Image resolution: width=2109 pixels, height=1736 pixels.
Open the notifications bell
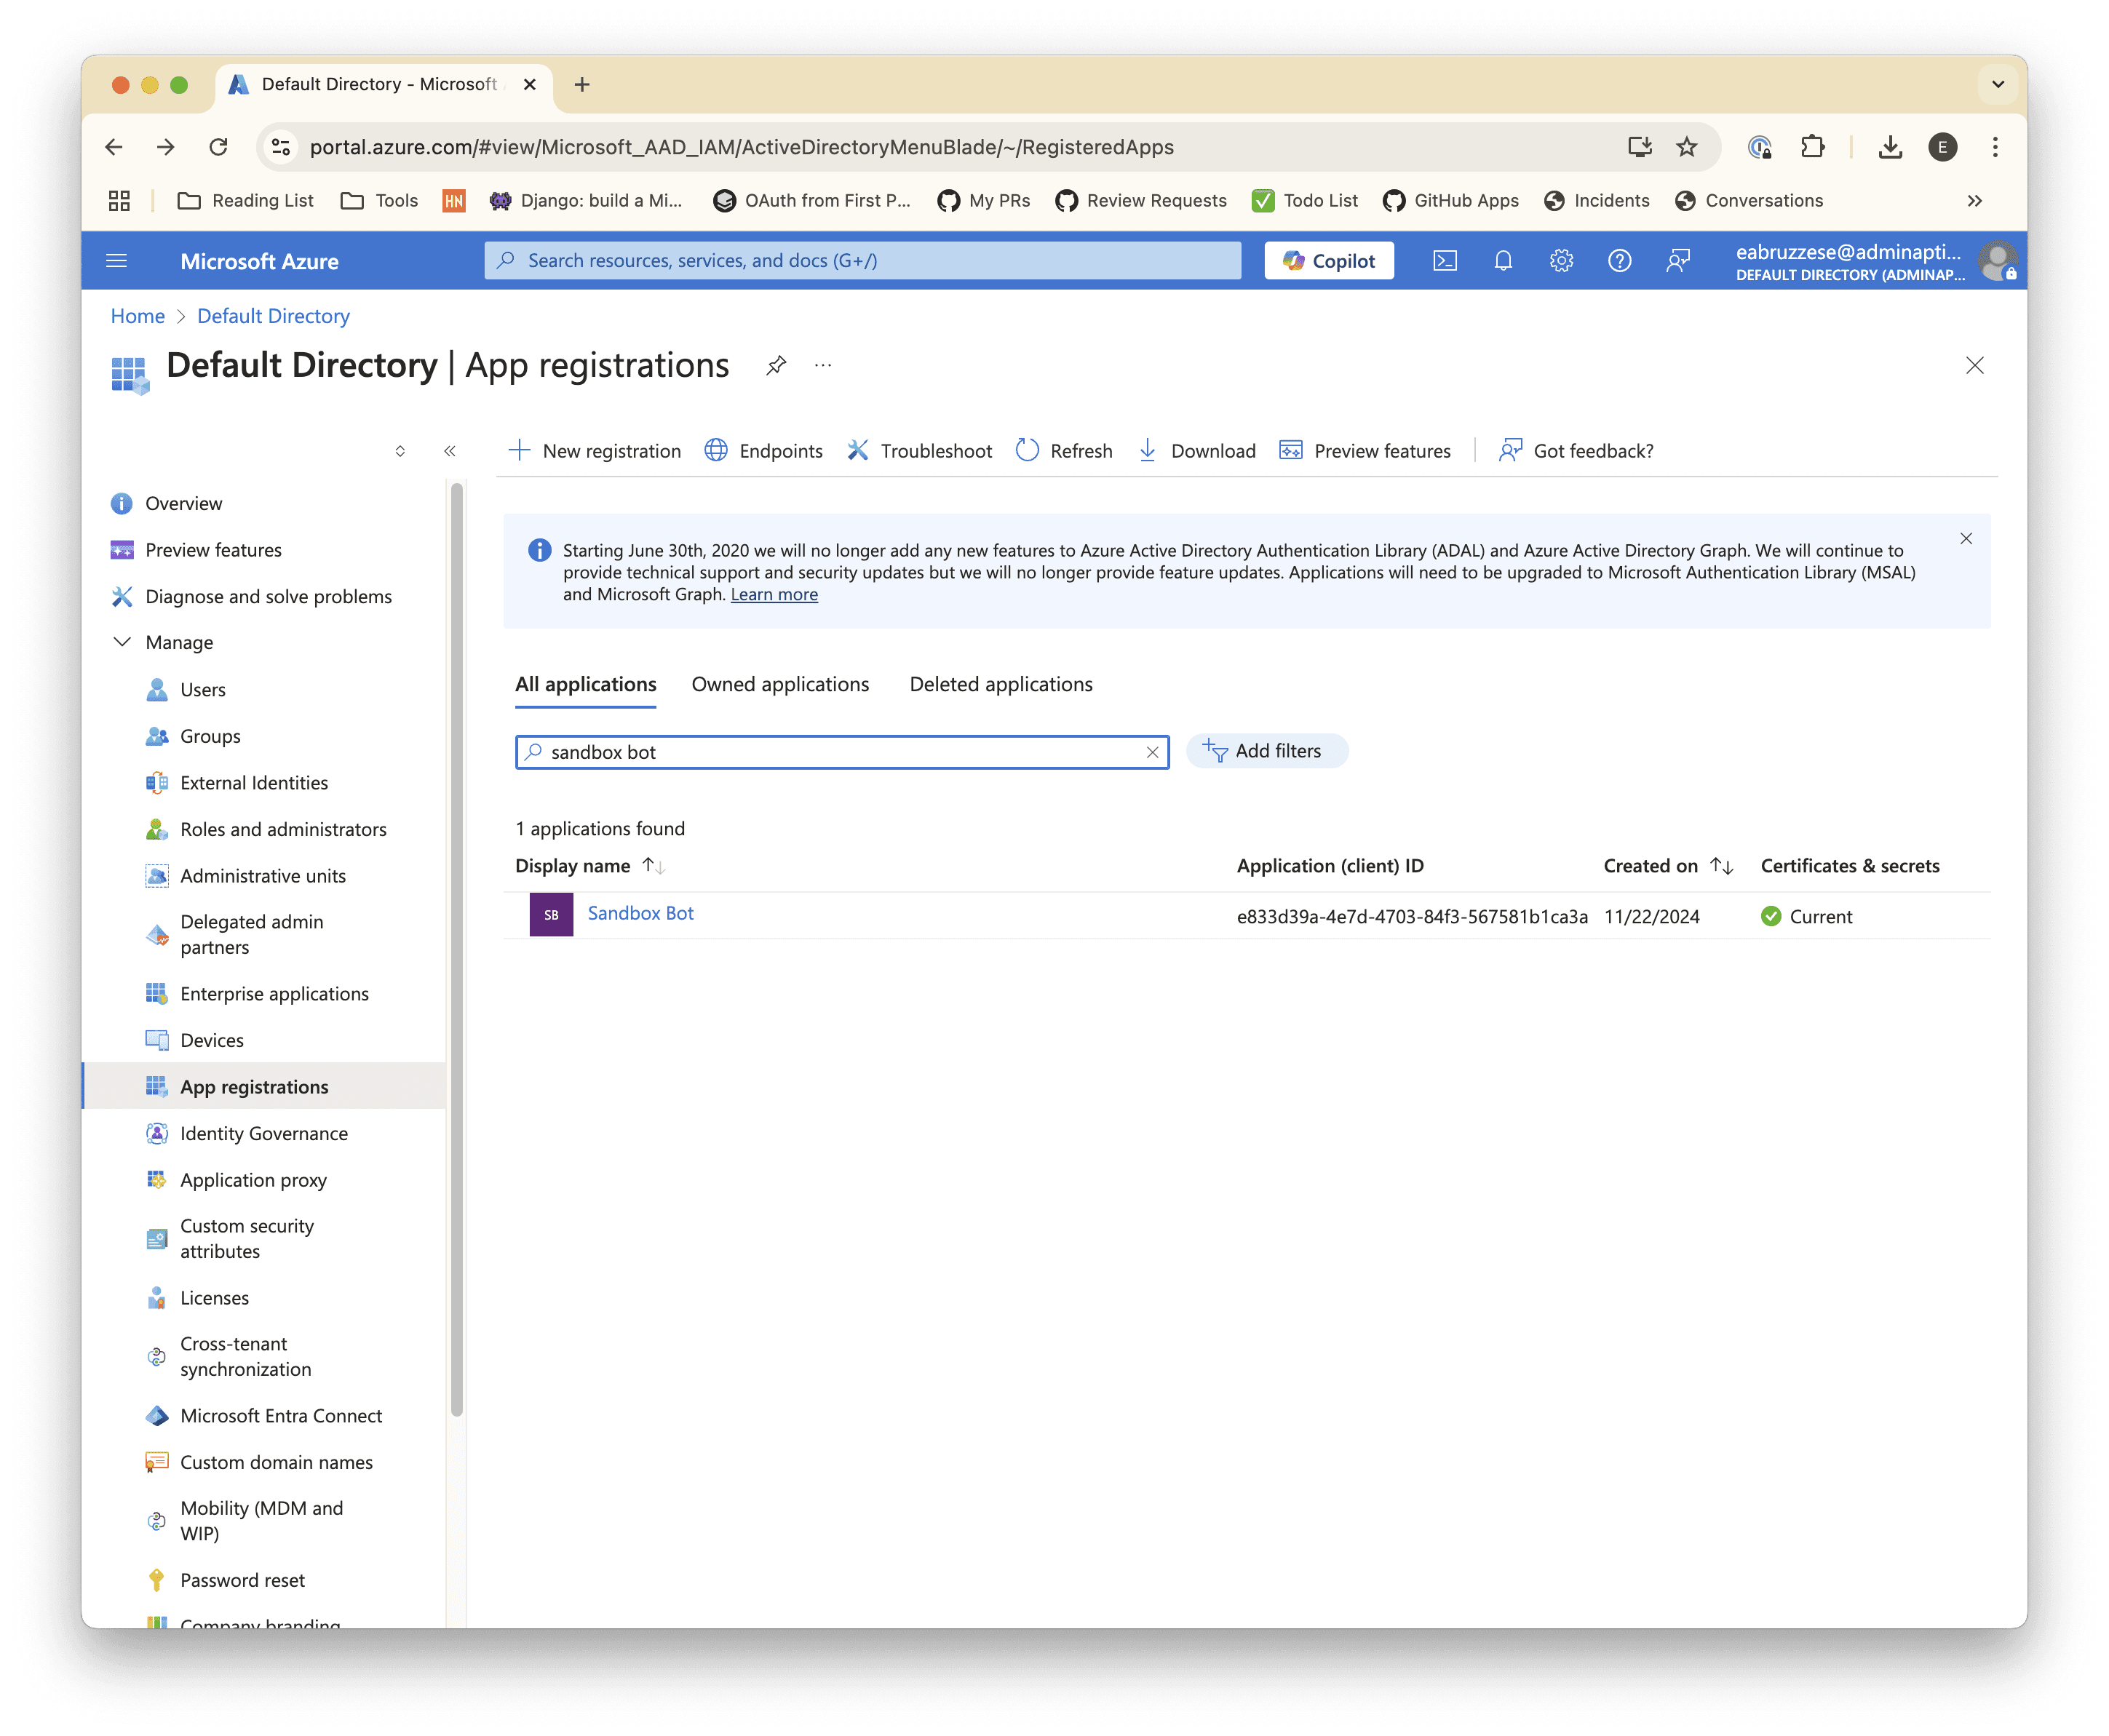coord(1502,261)
